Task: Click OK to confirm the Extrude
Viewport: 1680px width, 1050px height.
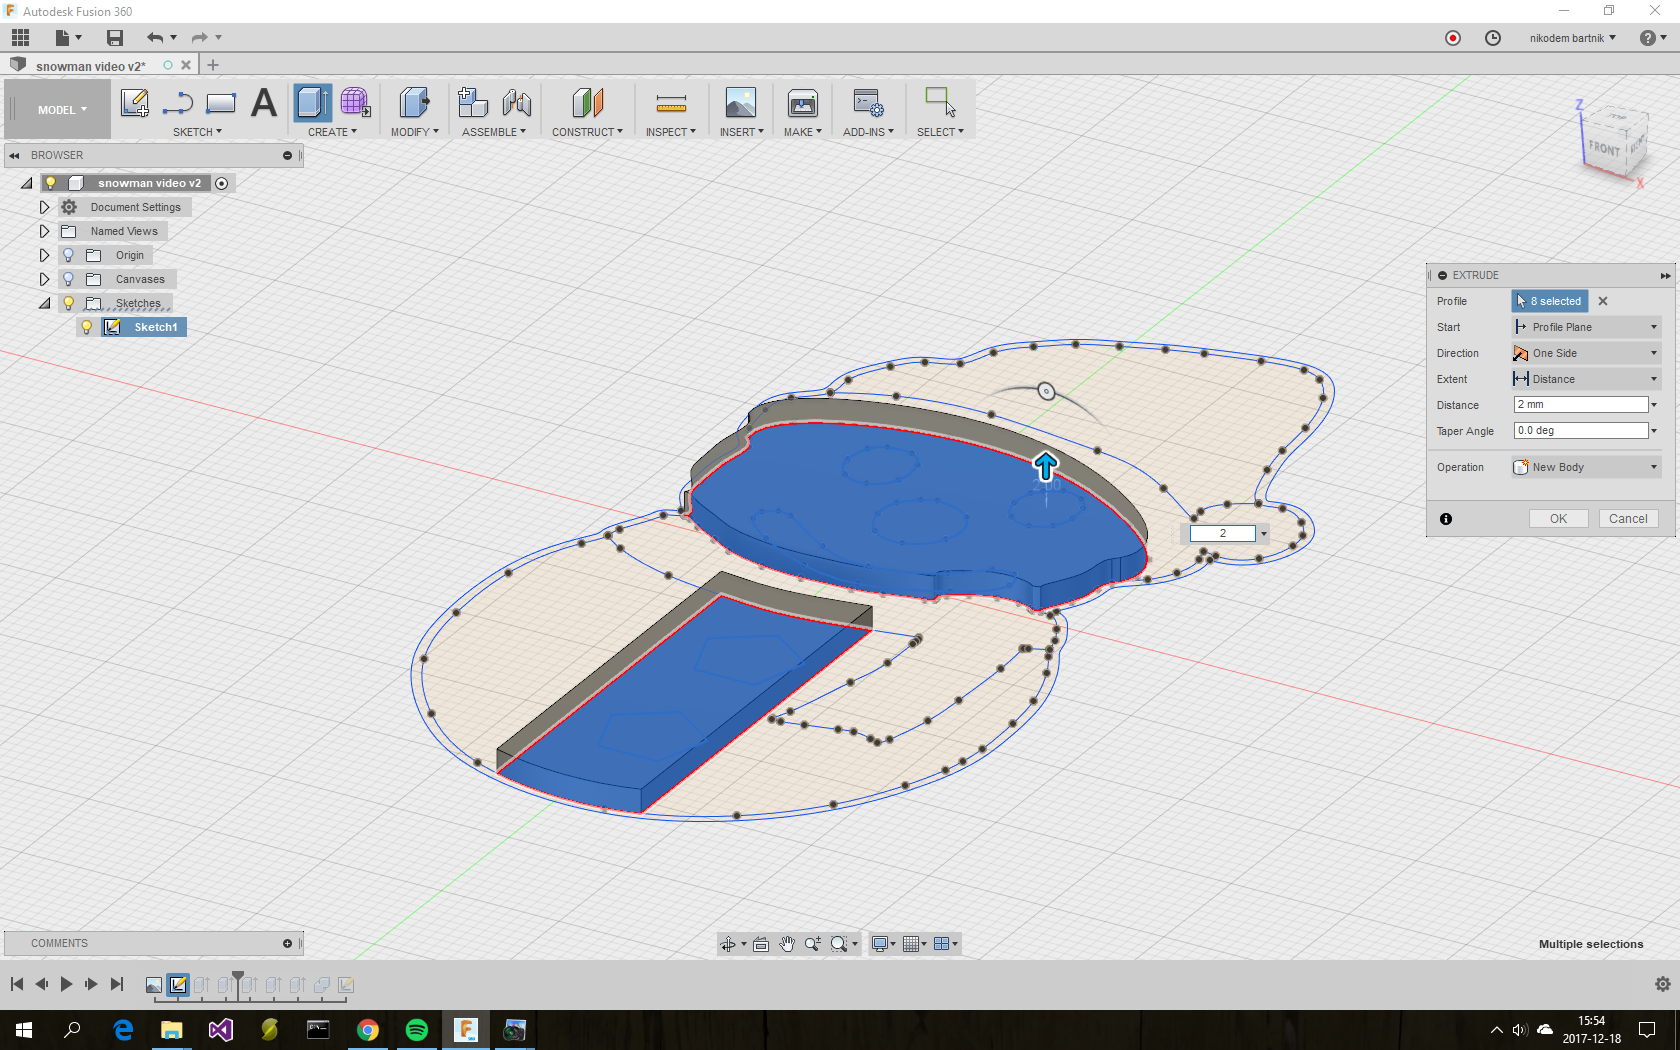Action: click(1558, 518)
